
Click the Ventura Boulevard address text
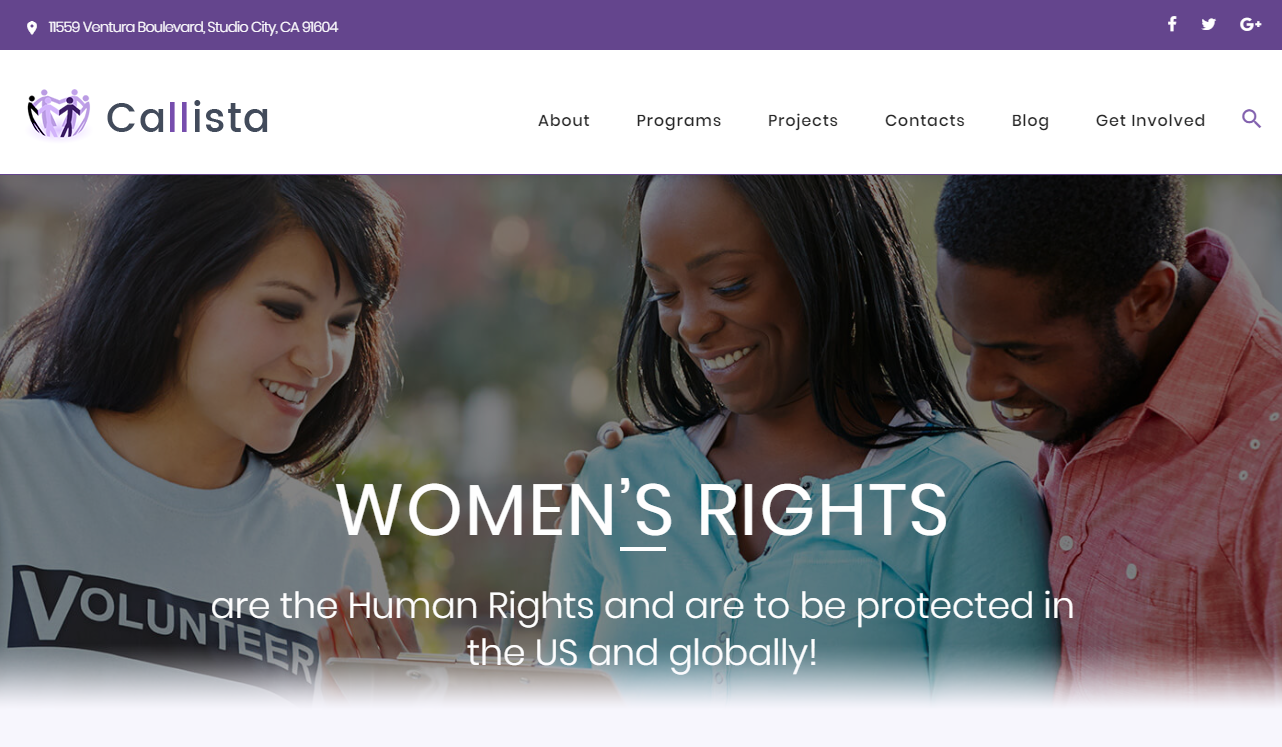pos(194,27)
